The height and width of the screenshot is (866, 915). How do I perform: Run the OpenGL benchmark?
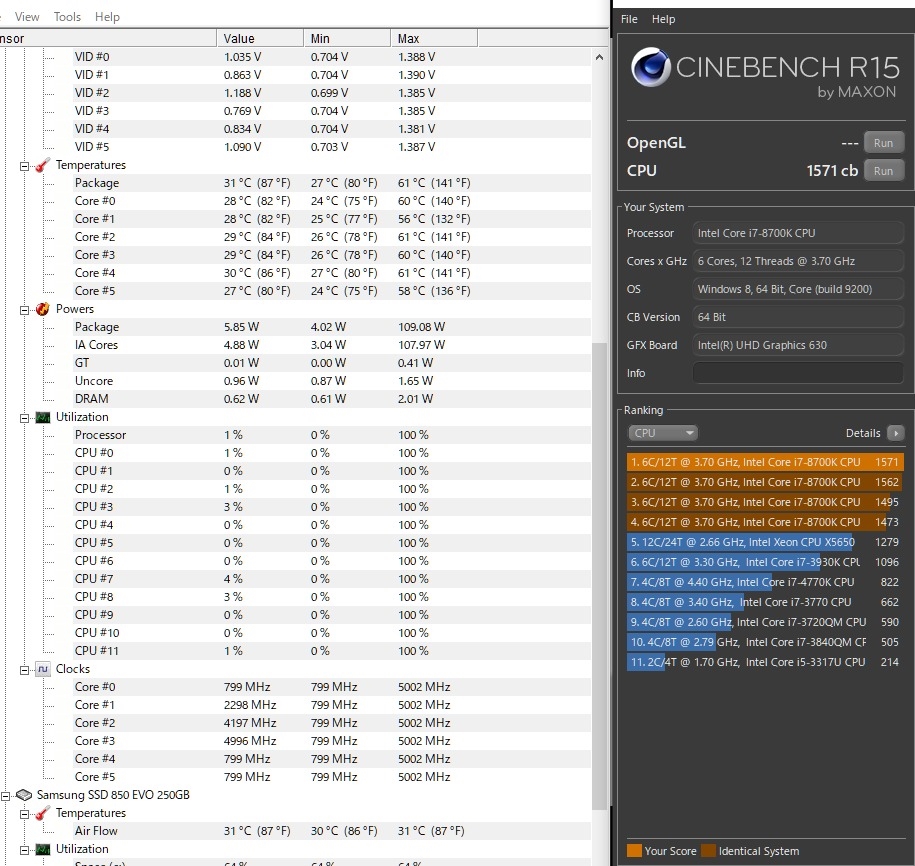(883, 143)
